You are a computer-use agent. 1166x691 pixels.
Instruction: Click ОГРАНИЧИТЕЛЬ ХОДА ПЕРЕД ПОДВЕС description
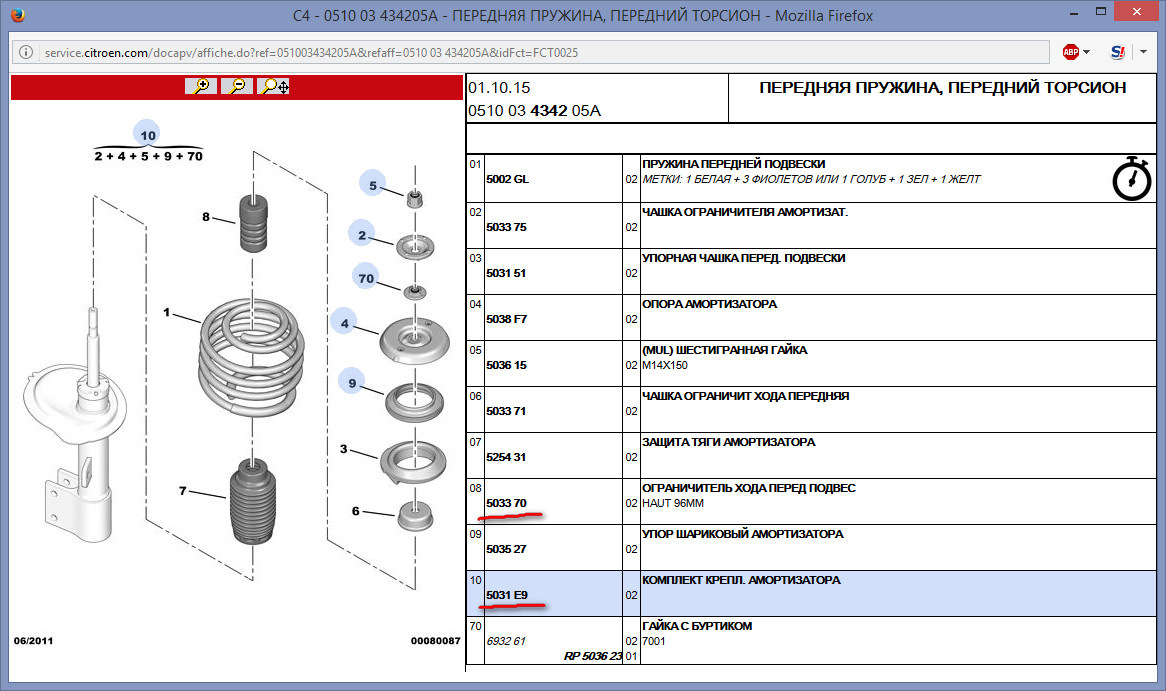tap(749, 488)
